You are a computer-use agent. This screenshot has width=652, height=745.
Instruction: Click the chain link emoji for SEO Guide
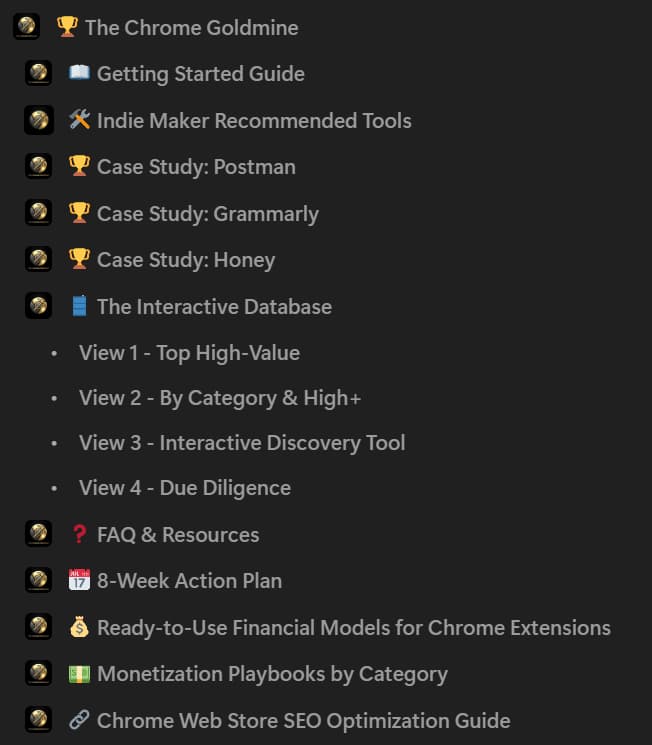point(79,721)
